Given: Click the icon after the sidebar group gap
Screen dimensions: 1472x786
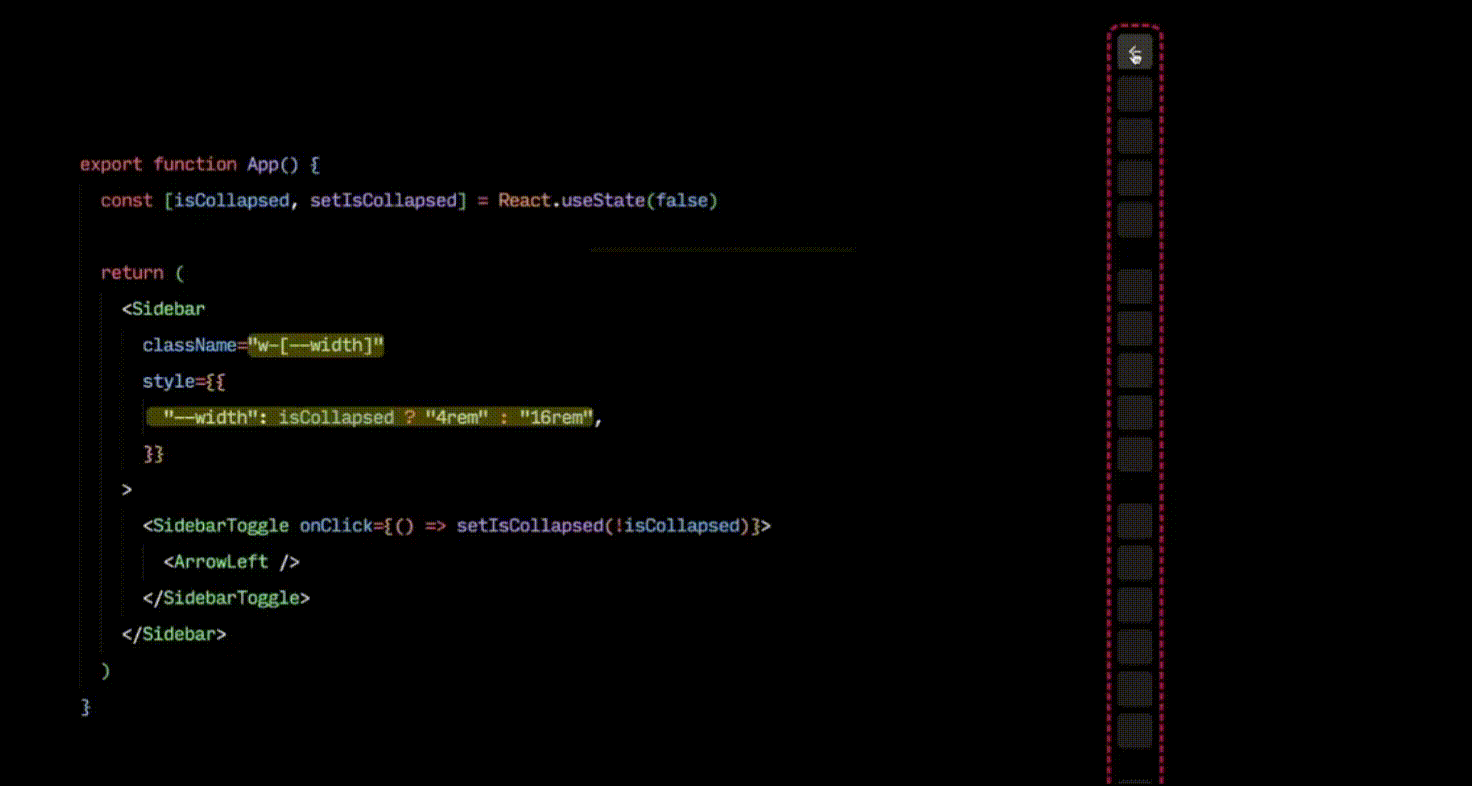Looking at the screenshot, I should pyautogui.click(x=1135, y=284).
